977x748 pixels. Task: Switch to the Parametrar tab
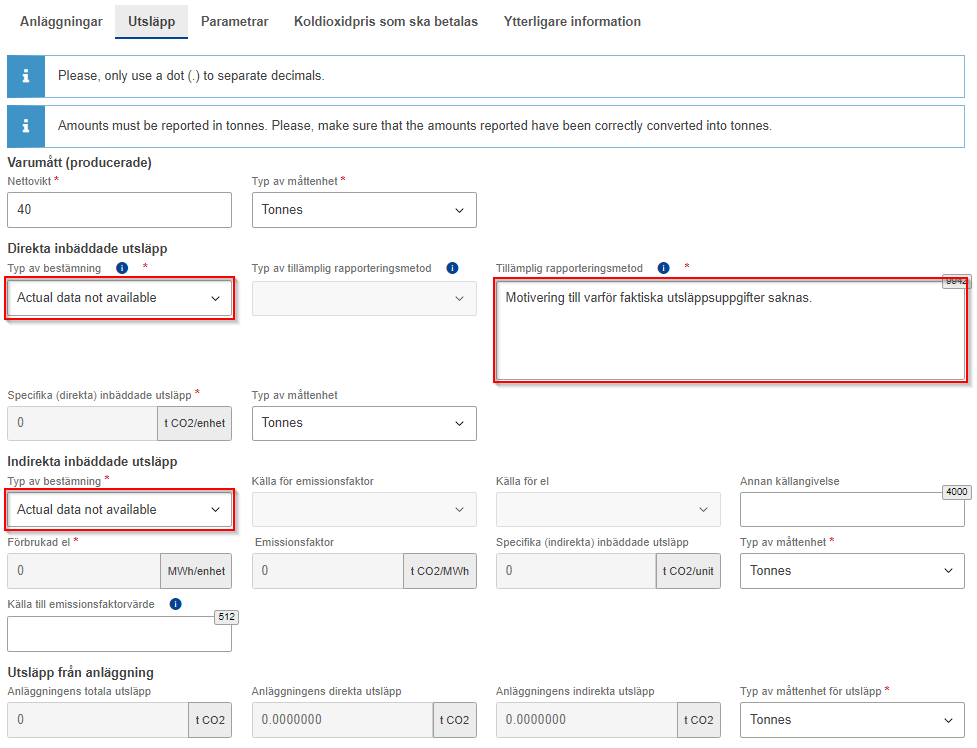(x=234, y=21)
